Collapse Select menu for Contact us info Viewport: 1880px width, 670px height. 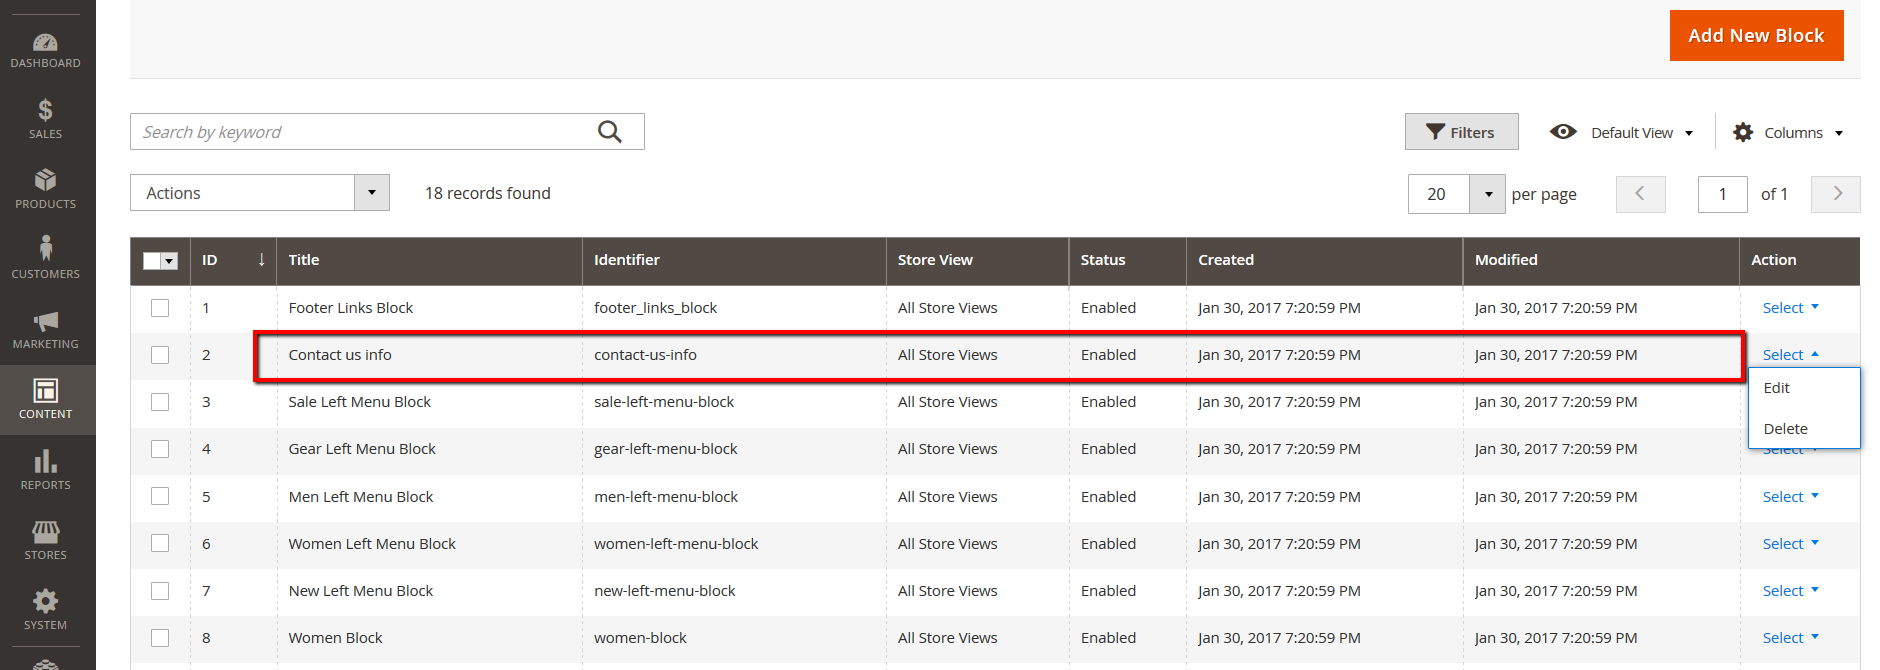coord(1790,355)
